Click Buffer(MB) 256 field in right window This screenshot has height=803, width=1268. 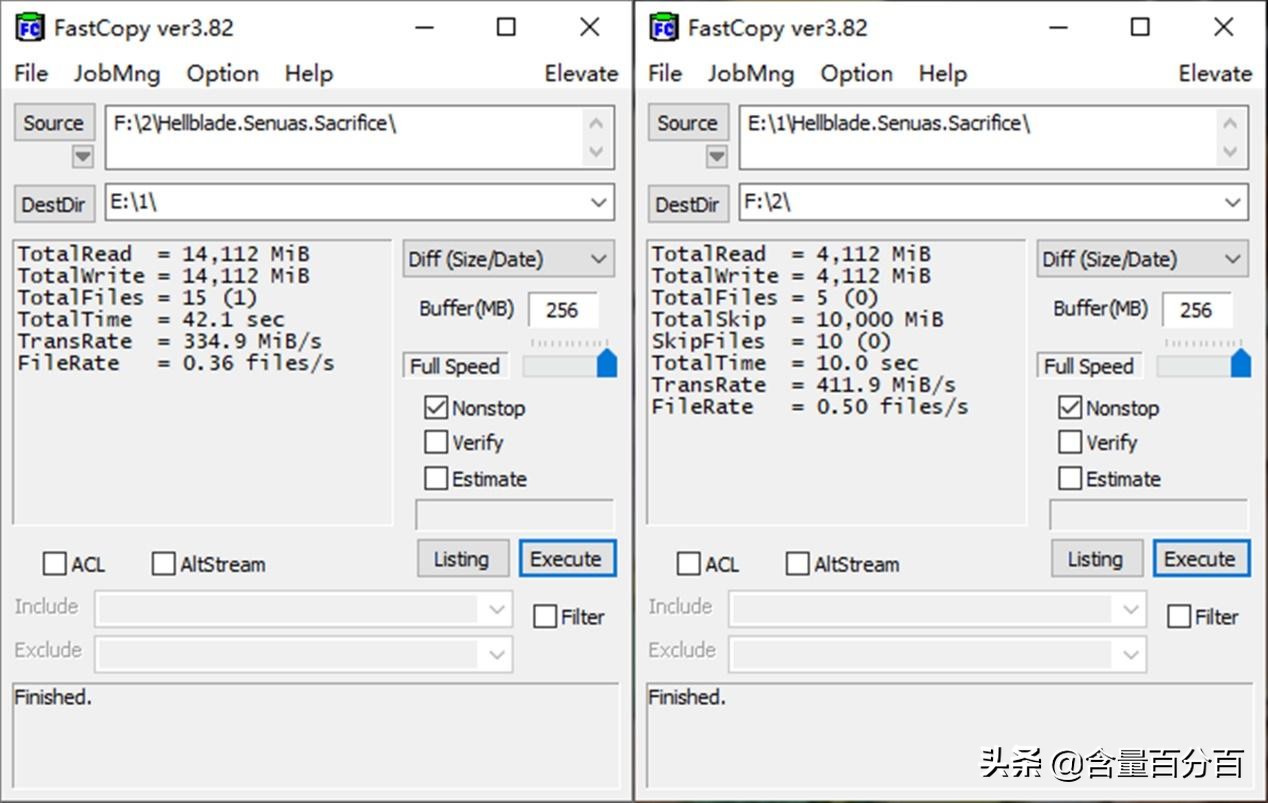[x=1196, y=310]
